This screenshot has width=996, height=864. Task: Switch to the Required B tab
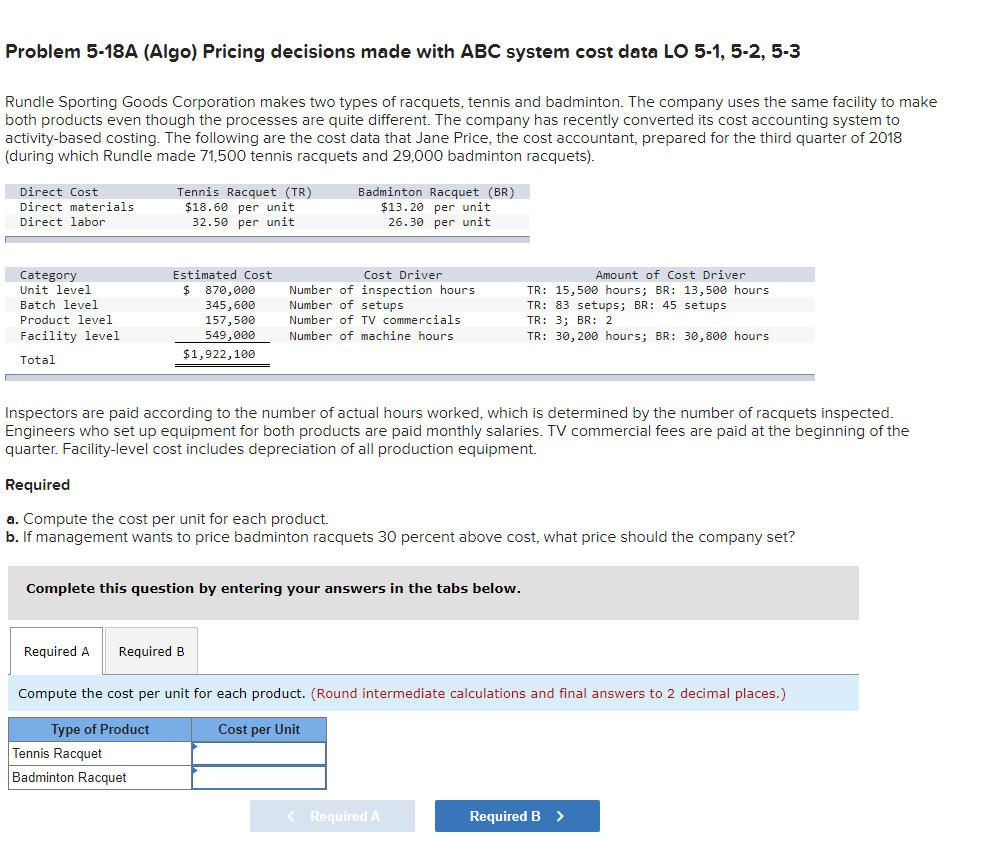tap(150, 651)
